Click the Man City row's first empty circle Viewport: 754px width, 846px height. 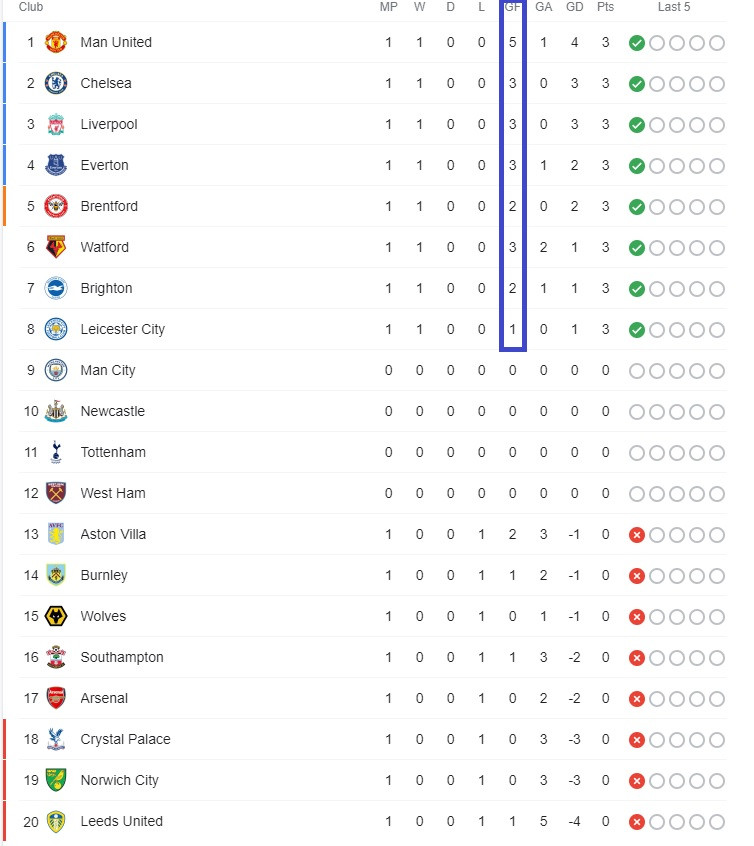tap(637, 371)
